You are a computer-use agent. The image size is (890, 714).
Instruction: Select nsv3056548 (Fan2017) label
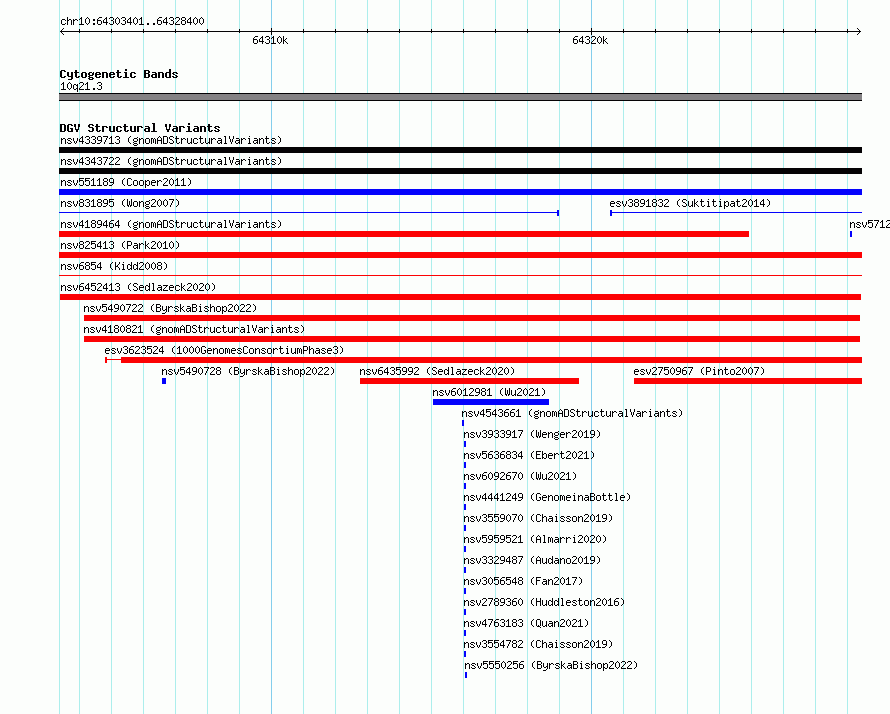523,581
